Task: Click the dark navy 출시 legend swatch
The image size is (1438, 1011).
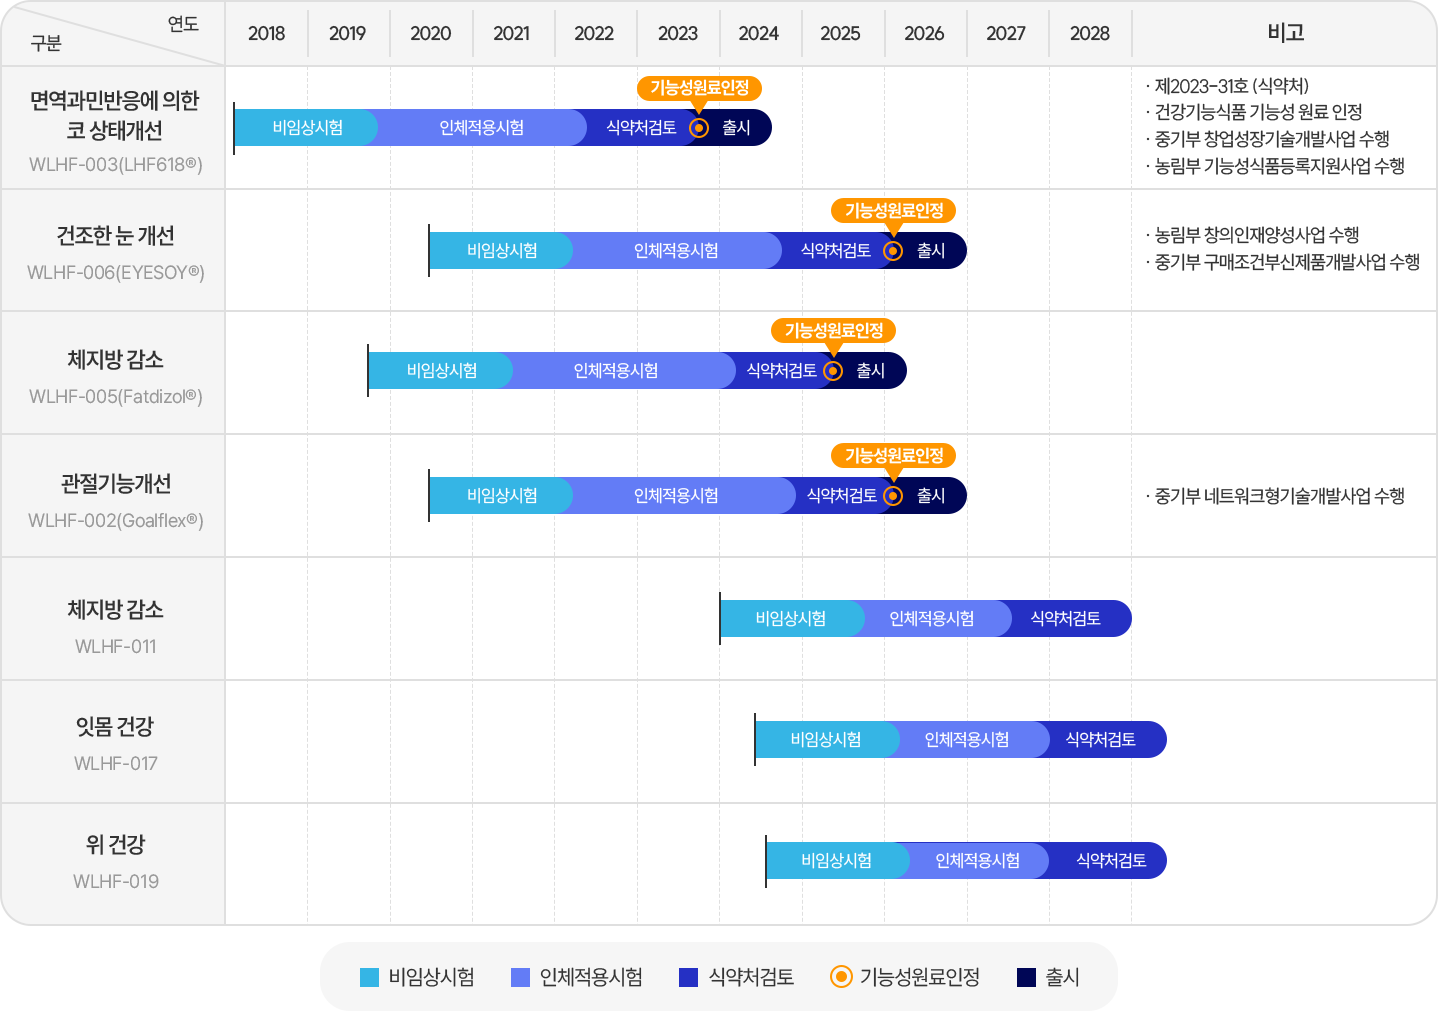Action: [x=1026, y=978]
